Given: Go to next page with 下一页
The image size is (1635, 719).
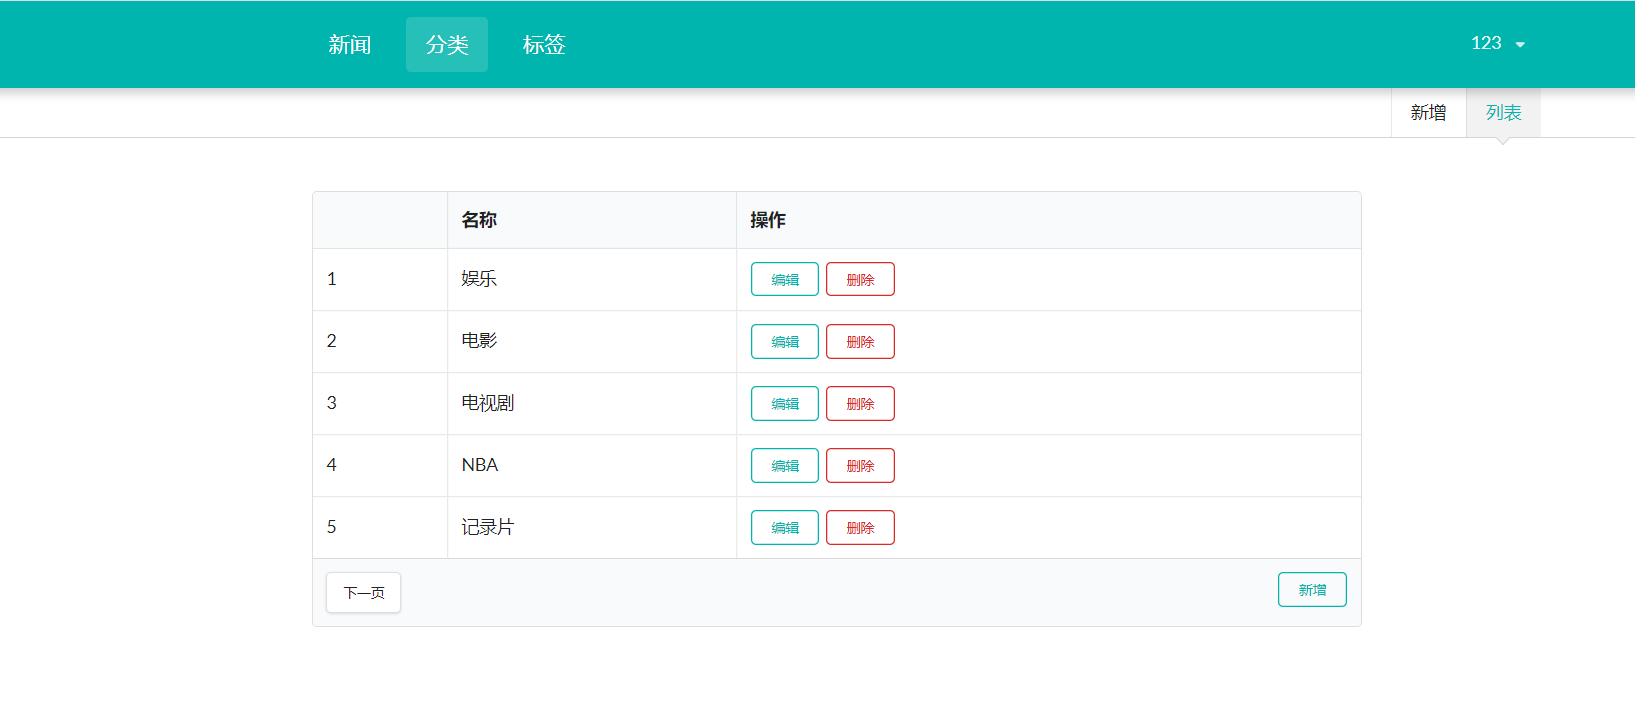Looking at the screenshot, I should point(364,592).
